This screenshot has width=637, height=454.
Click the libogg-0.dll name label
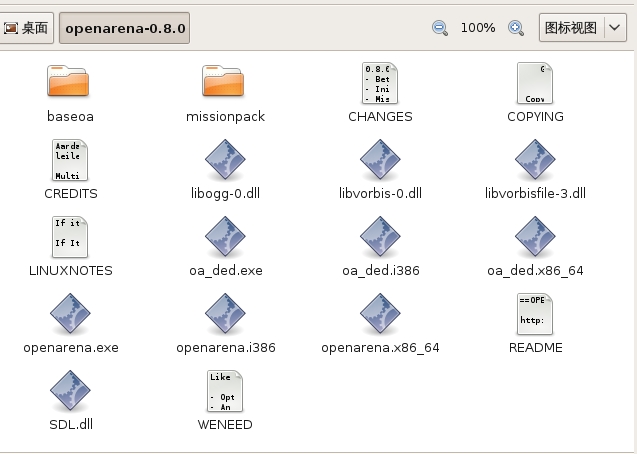coord(225,193)
